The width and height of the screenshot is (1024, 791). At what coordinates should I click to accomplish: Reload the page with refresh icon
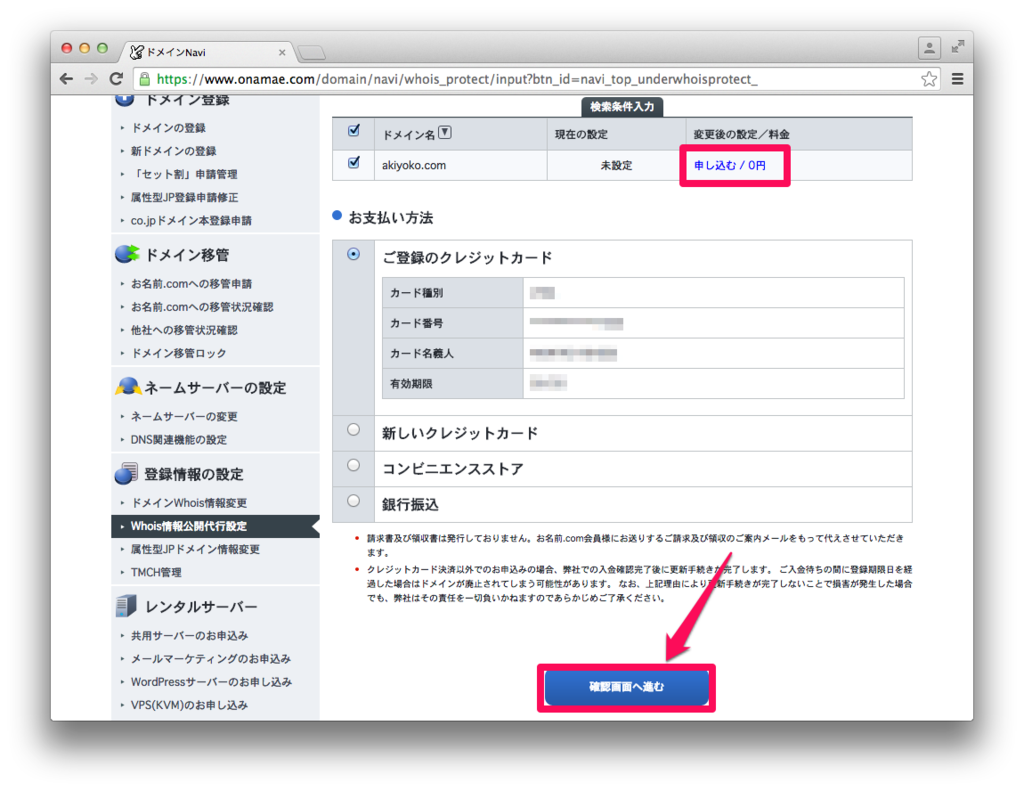pyautogui.click(x=116, y=79)
